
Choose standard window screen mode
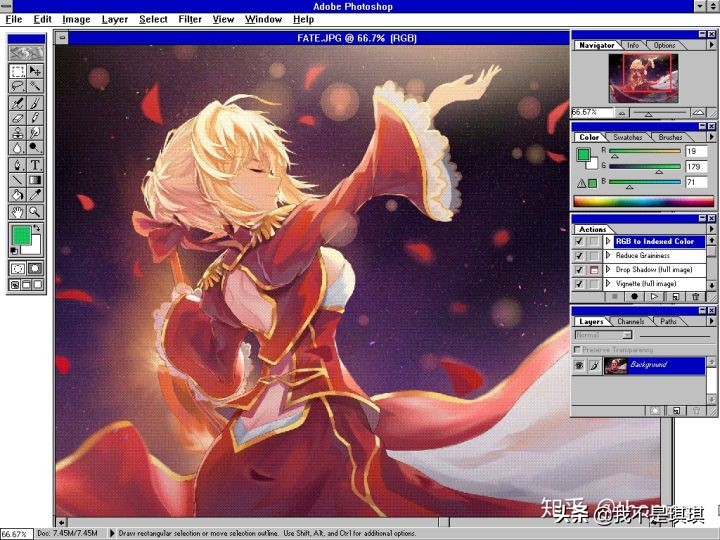tap(15, 285)
